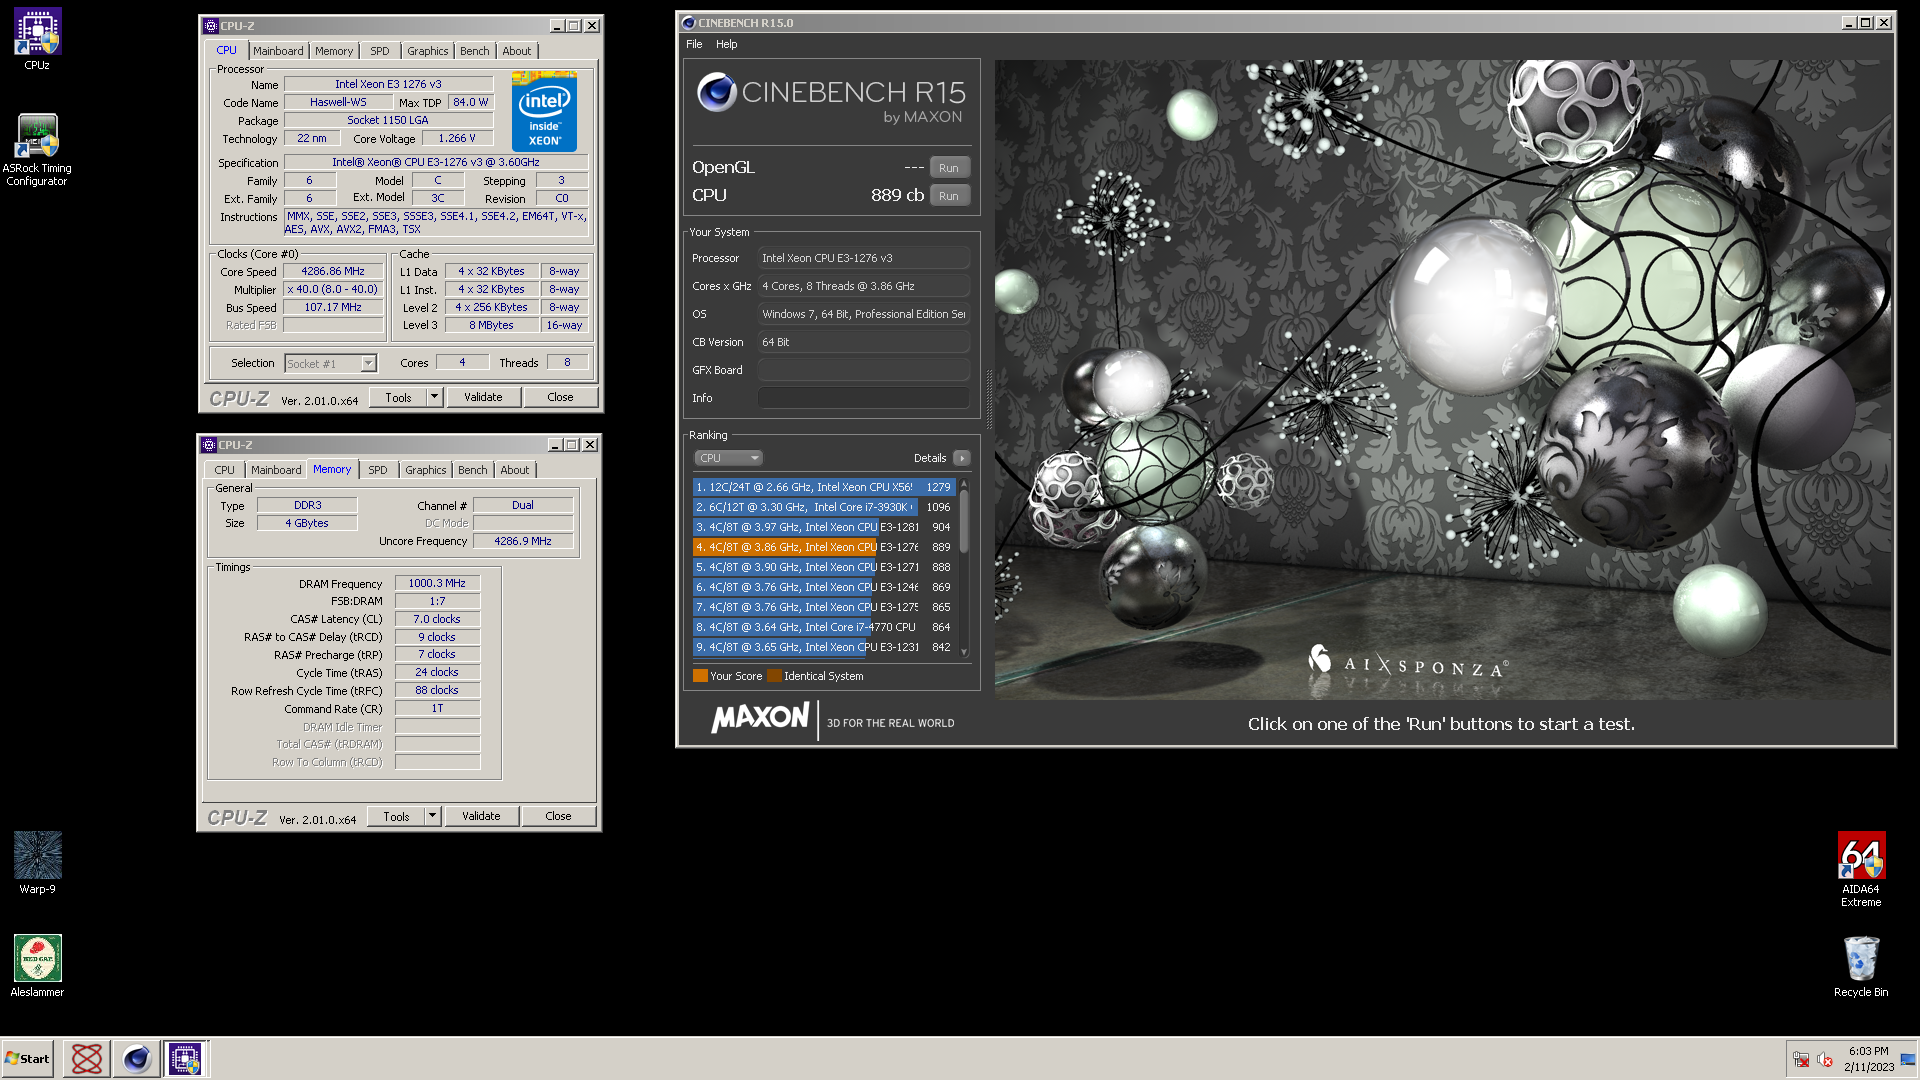Click the Cinebench taskbar icon

136,1059
